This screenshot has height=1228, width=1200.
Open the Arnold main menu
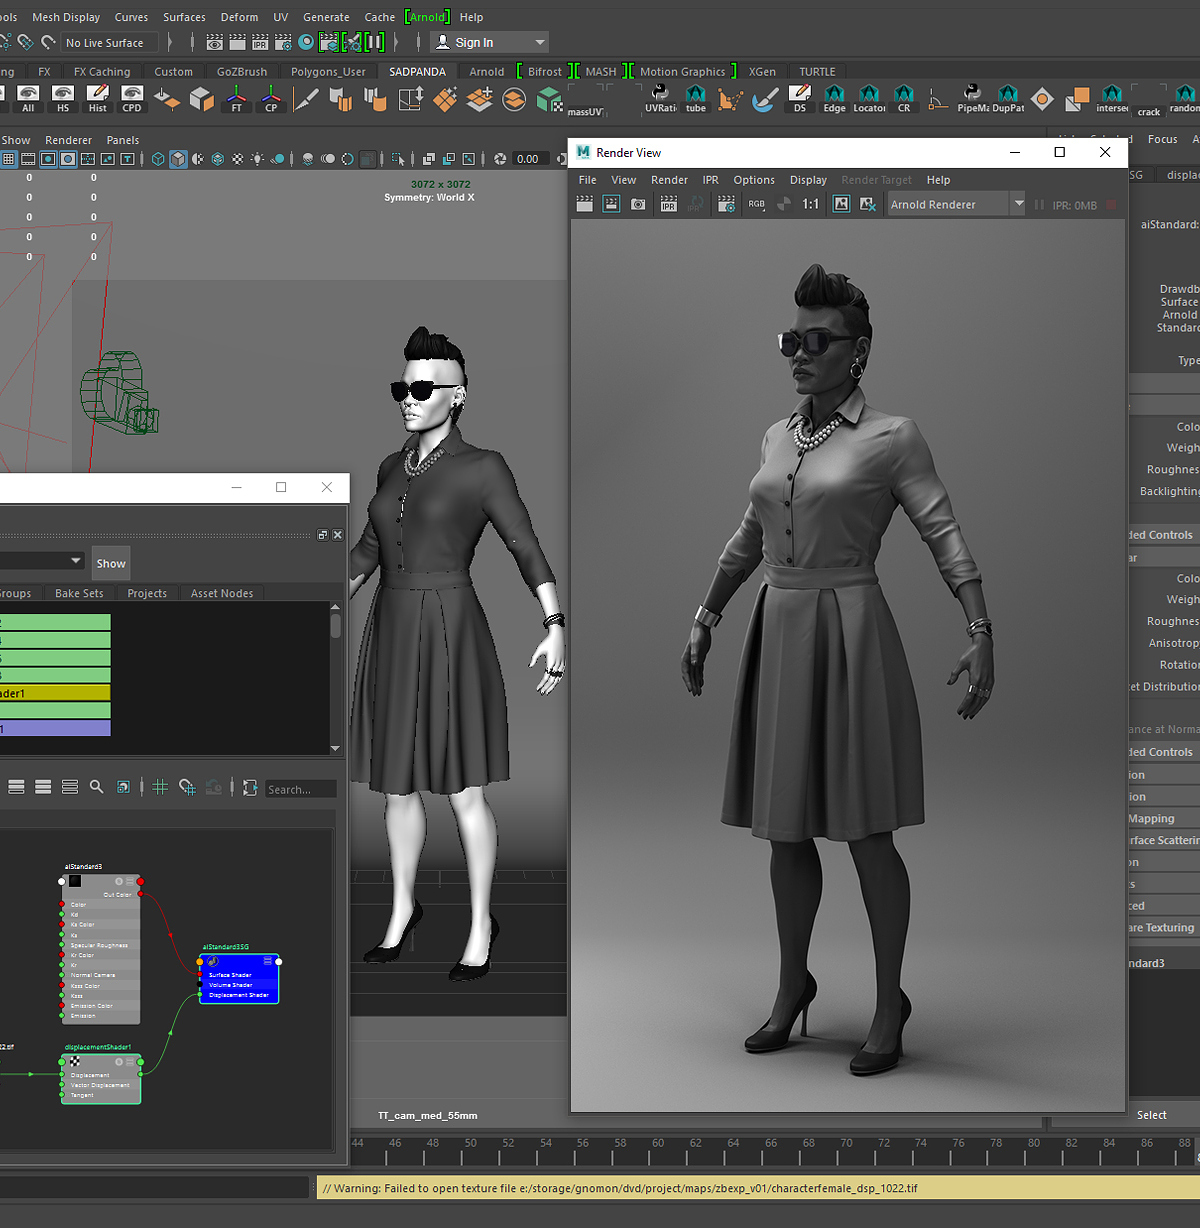point(427,17)
